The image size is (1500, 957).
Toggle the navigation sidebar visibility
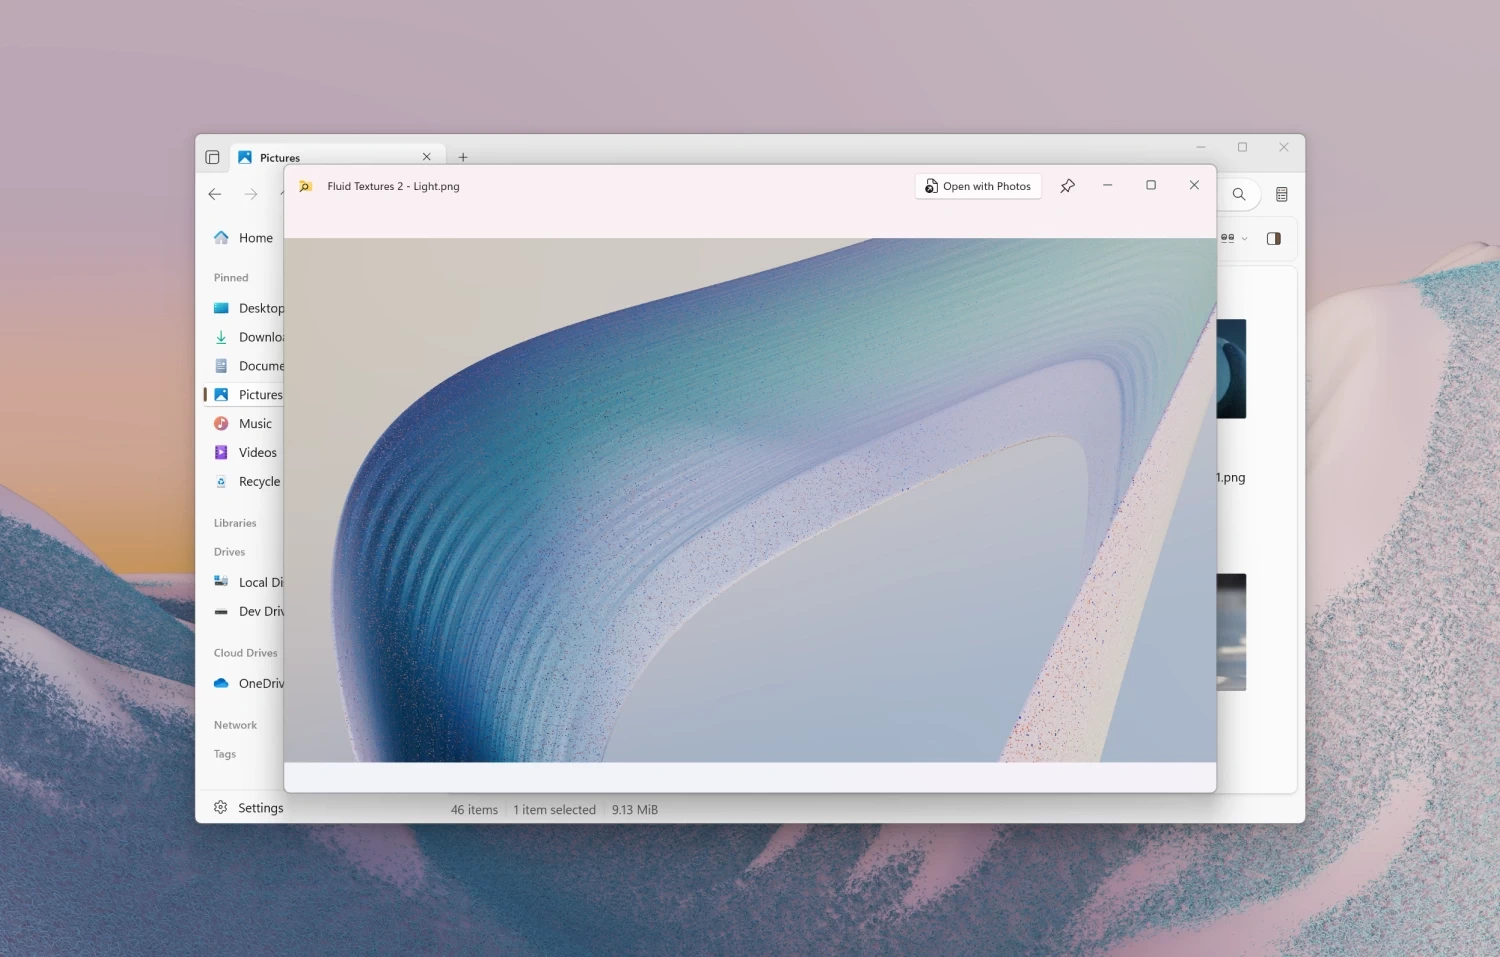coord(212,157)
